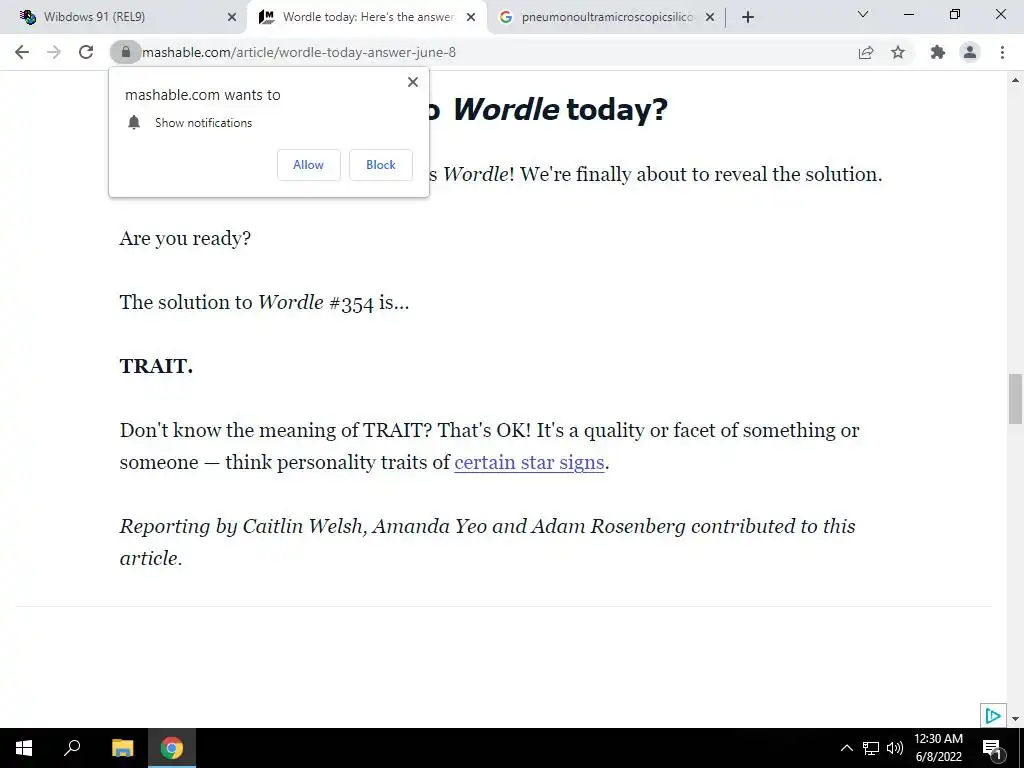Click the 'Reporting by Caitlin Welsh' credit line
This screenshot has height=768, width=1024.
pos(487,542)
